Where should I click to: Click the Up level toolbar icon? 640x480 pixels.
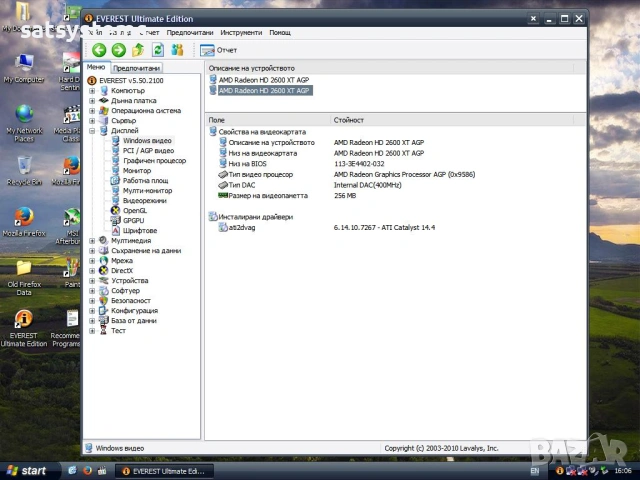pos(138,50)
